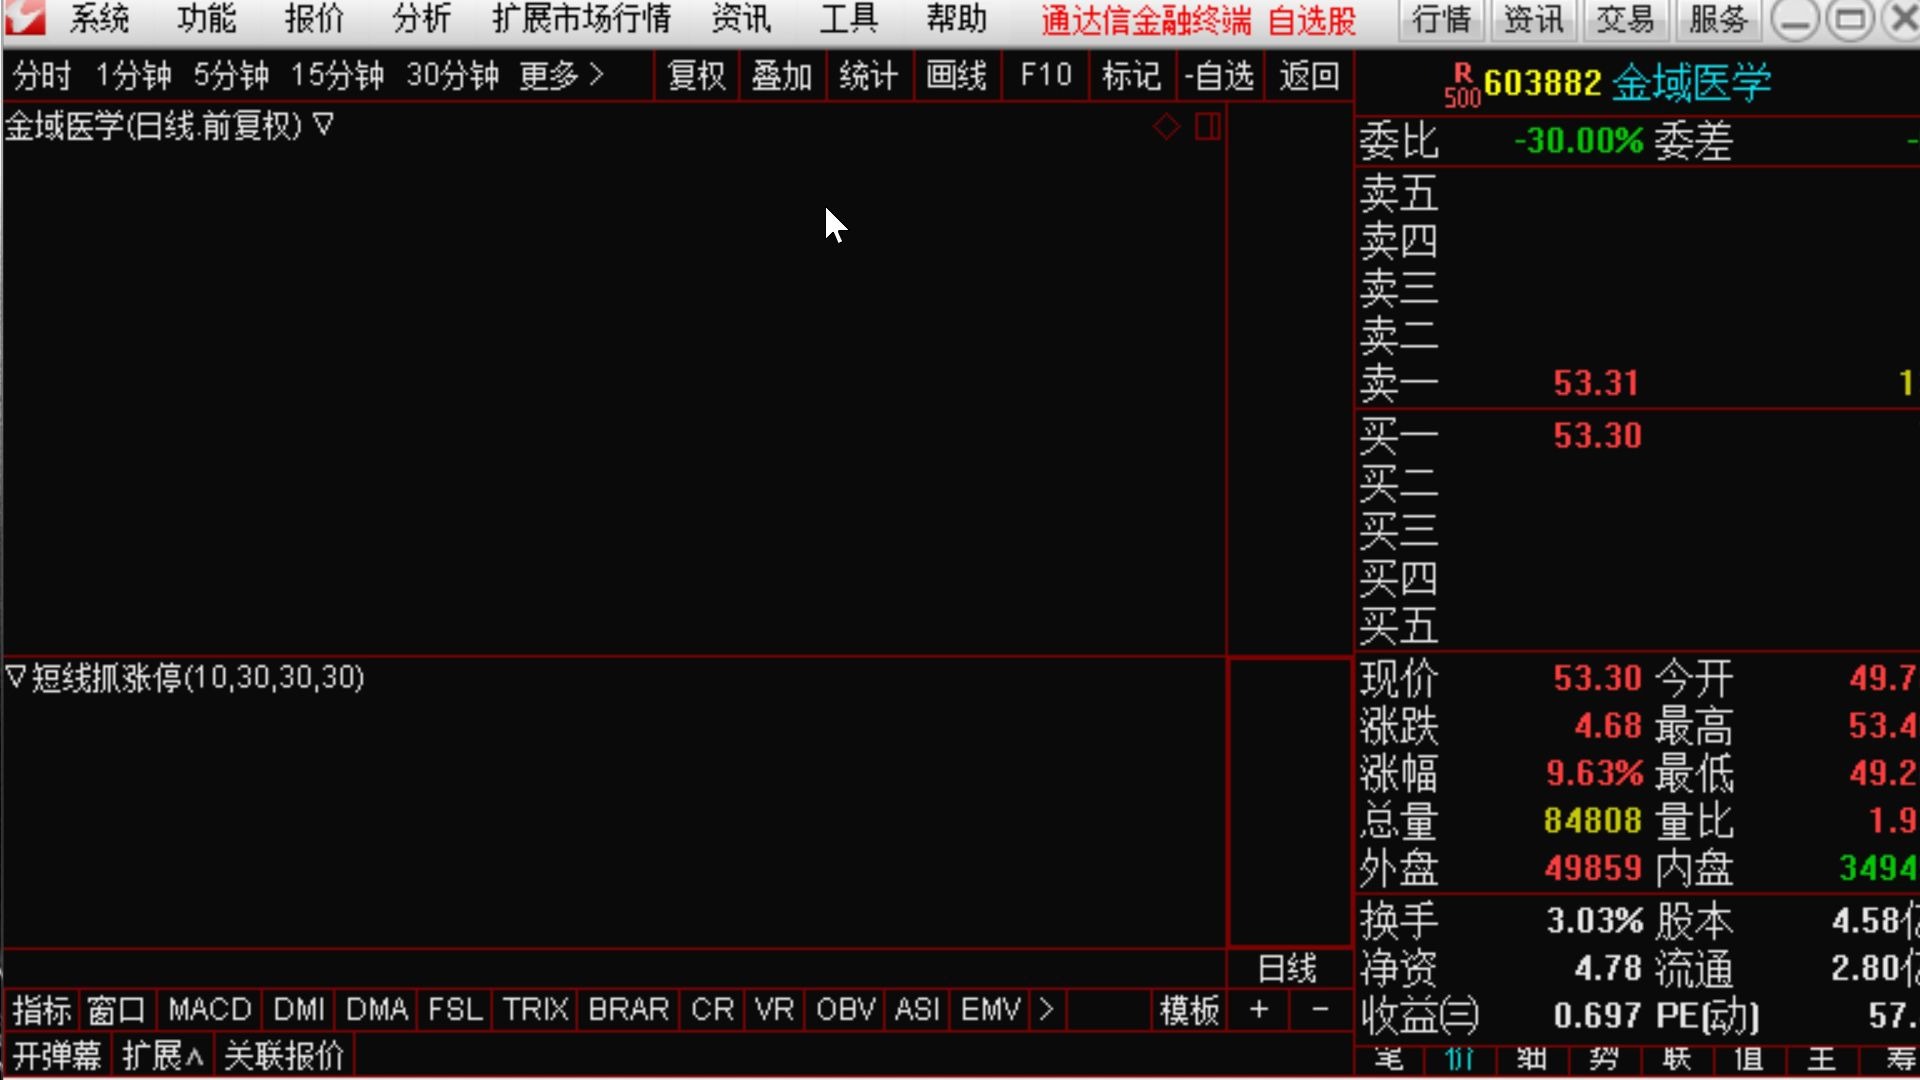Switch to the 价 tab at bottom right

pos(1460,1059)
